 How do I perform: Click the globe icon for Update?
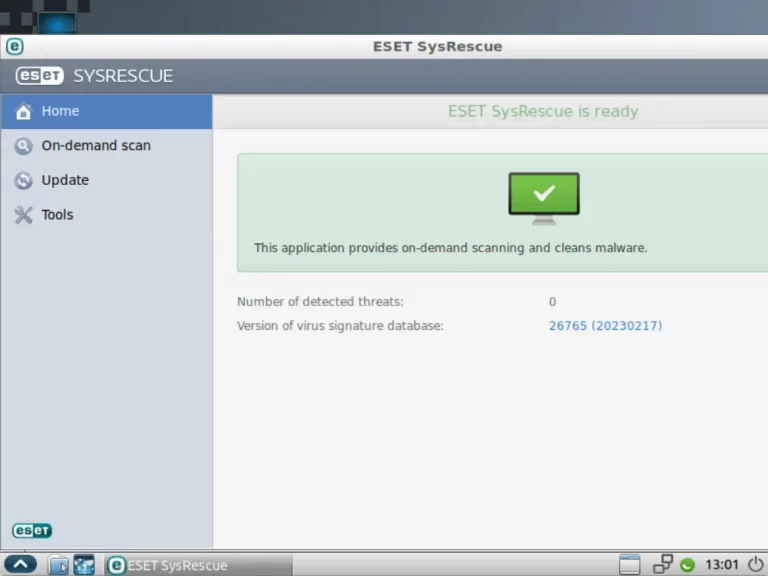[23, 181]
